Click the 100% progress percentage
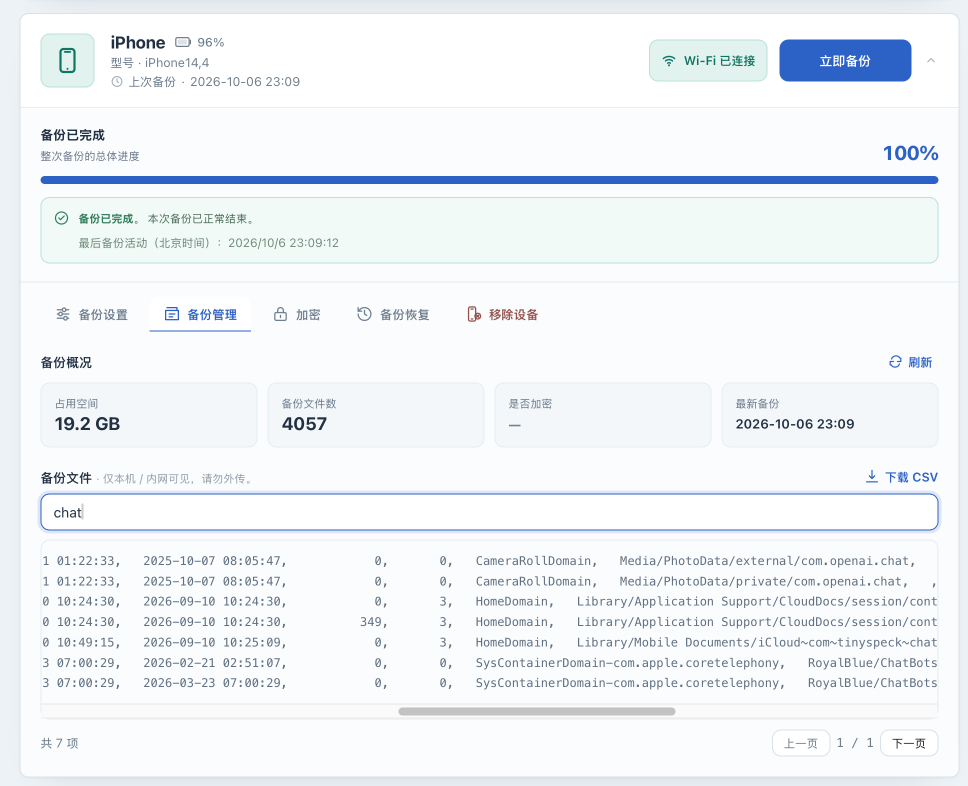This screenshot has width=968, height=786. [x=911, y=153]
